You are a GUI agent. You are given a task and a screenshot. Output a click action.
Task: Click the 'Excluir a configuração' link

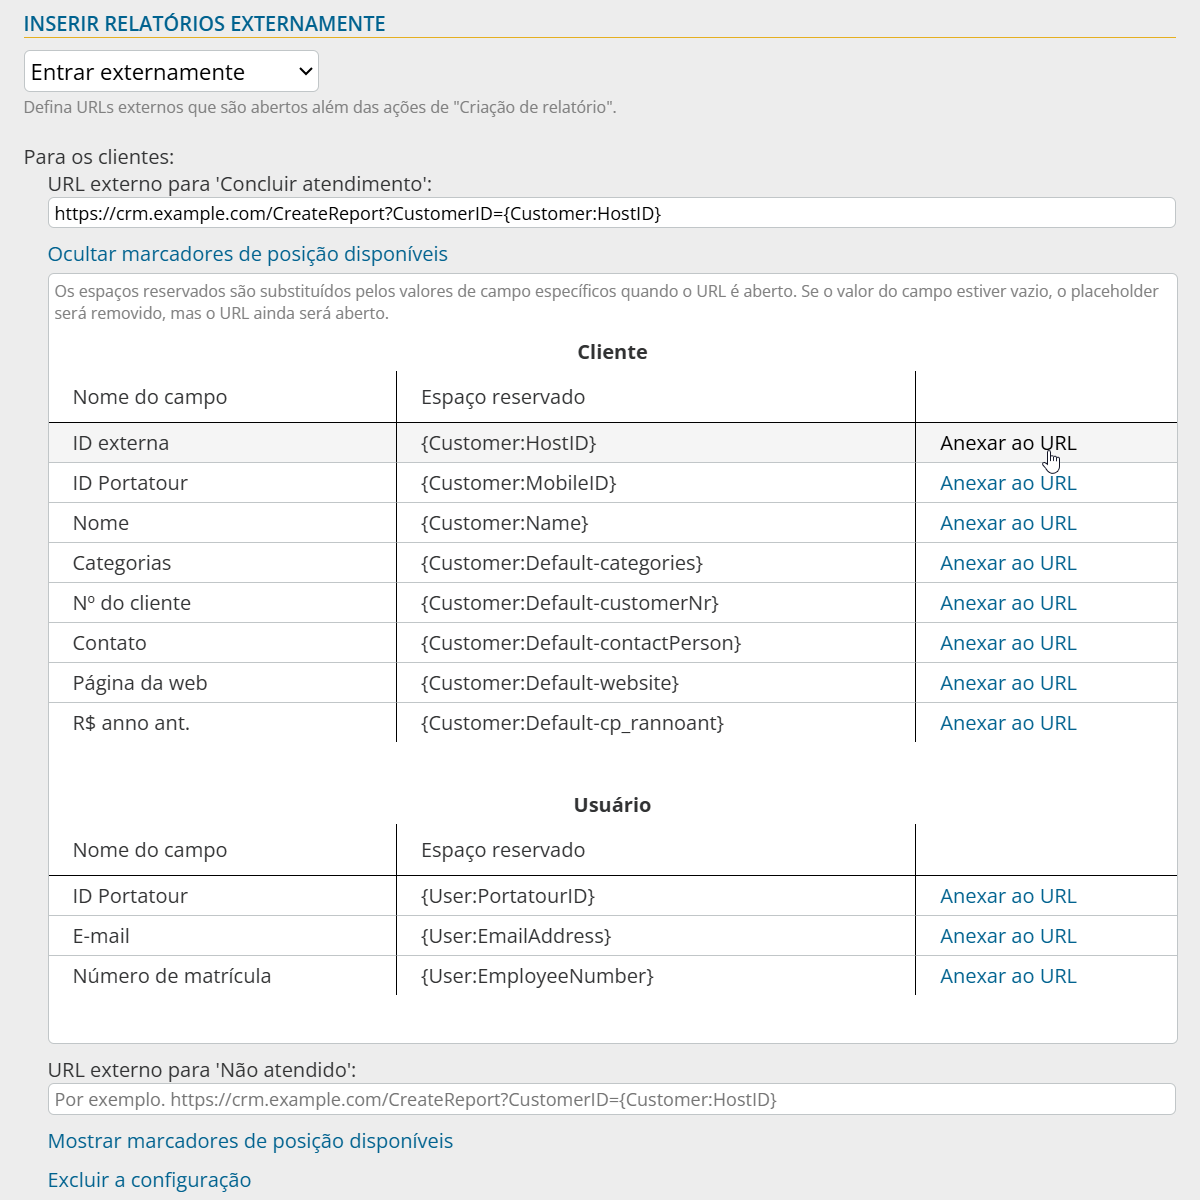click(149, 1180)
